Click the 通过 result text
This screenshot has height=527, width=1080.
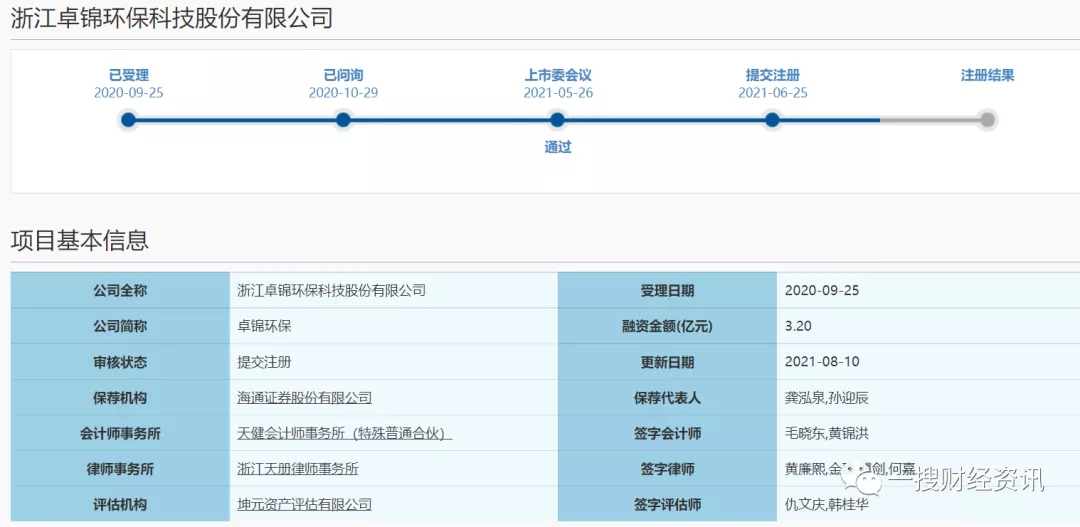[x=558, y=147]
